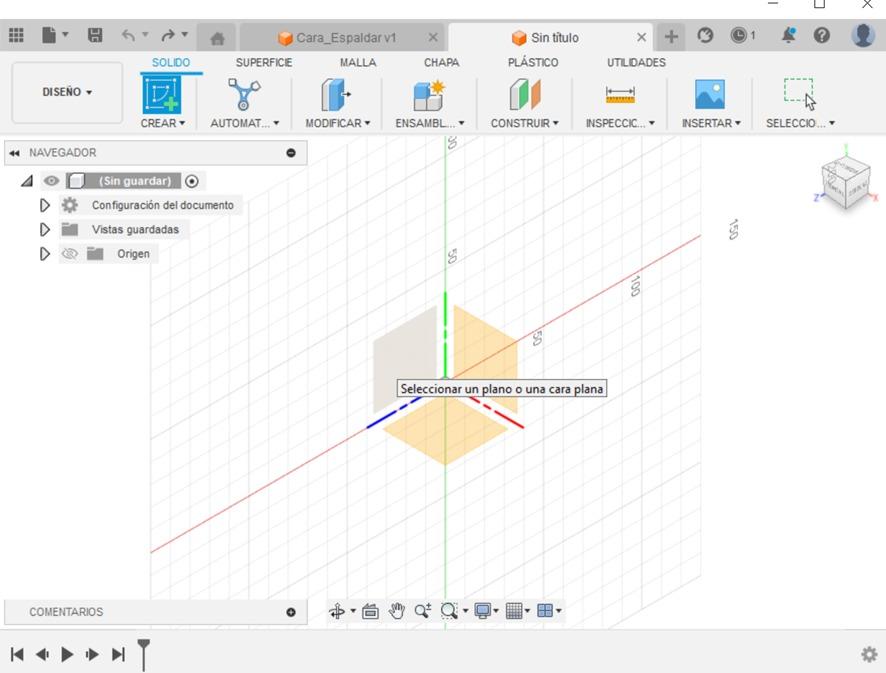Click the Press Pull modify icon
This screenshot has height=673, width=886.
pos(336,94)
